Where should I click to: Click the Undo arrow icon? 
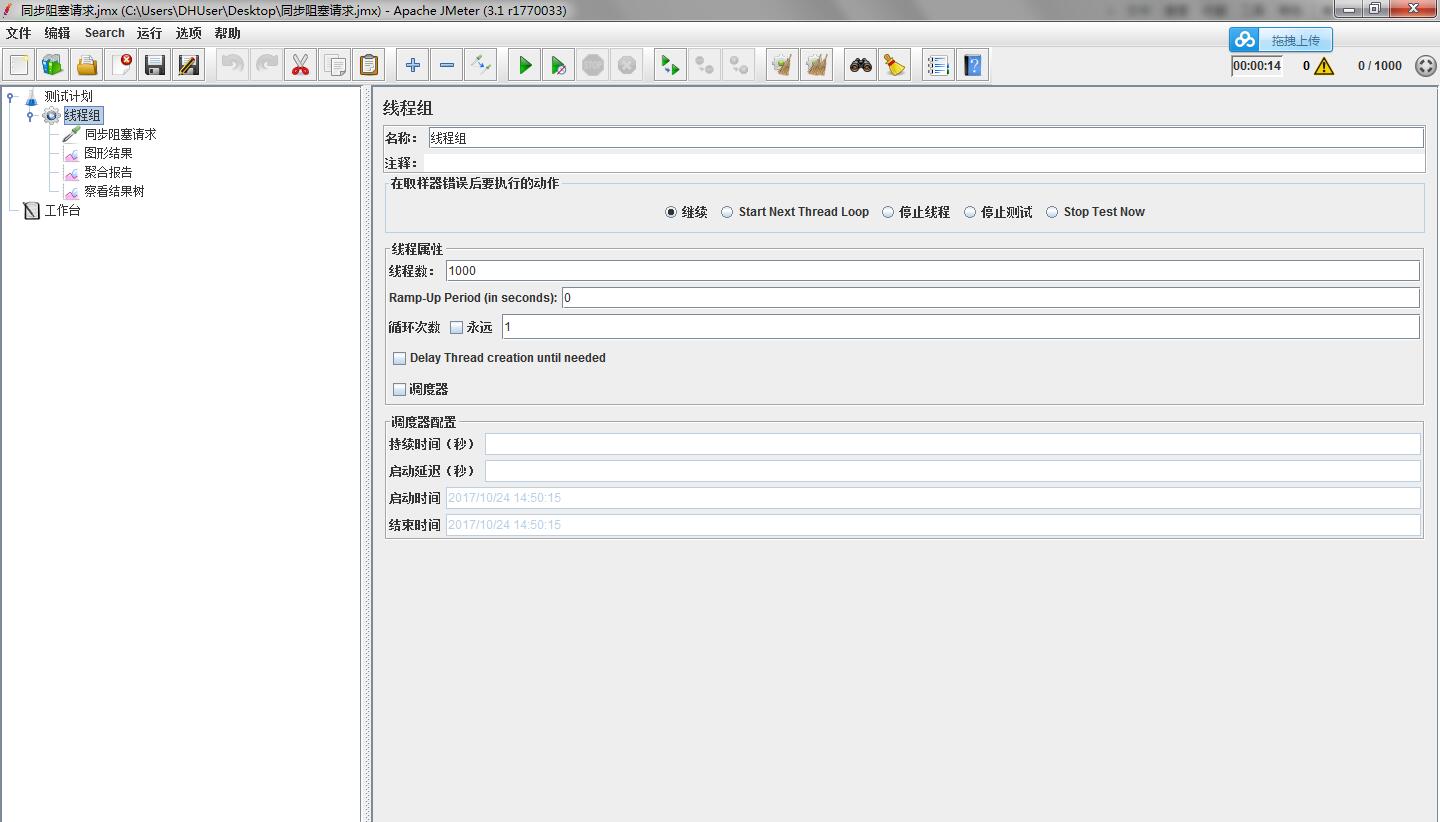(233, 65)
